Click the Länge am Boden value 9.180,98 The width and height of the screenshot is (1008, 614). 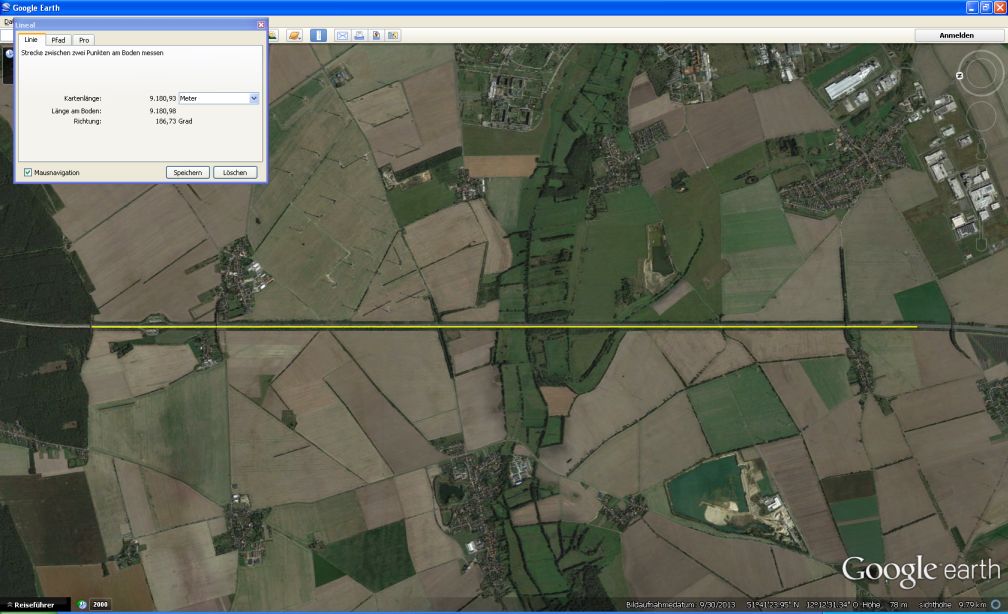click(163, 111)
